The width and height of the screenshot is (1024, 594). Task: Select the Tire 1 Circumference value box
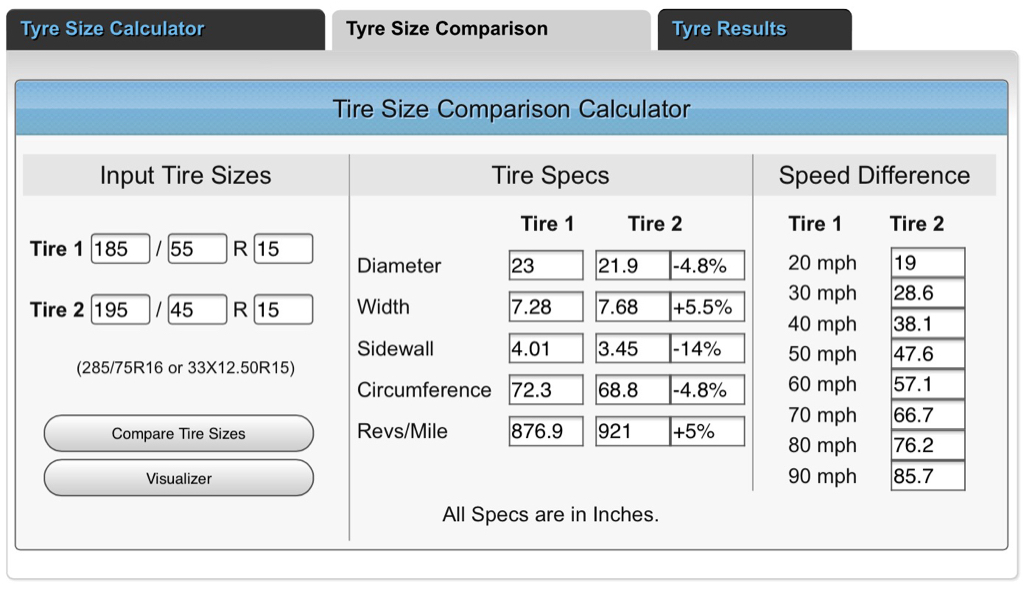point(545,390)
